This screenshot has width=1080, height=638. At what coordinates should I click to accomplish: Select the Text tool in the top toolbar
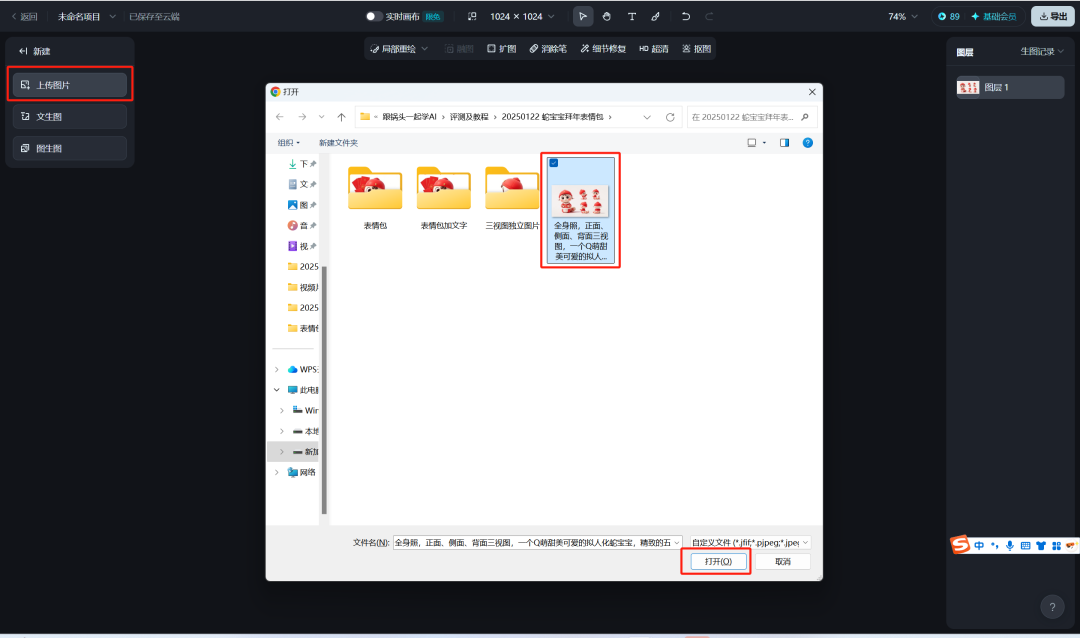(631, 15)
